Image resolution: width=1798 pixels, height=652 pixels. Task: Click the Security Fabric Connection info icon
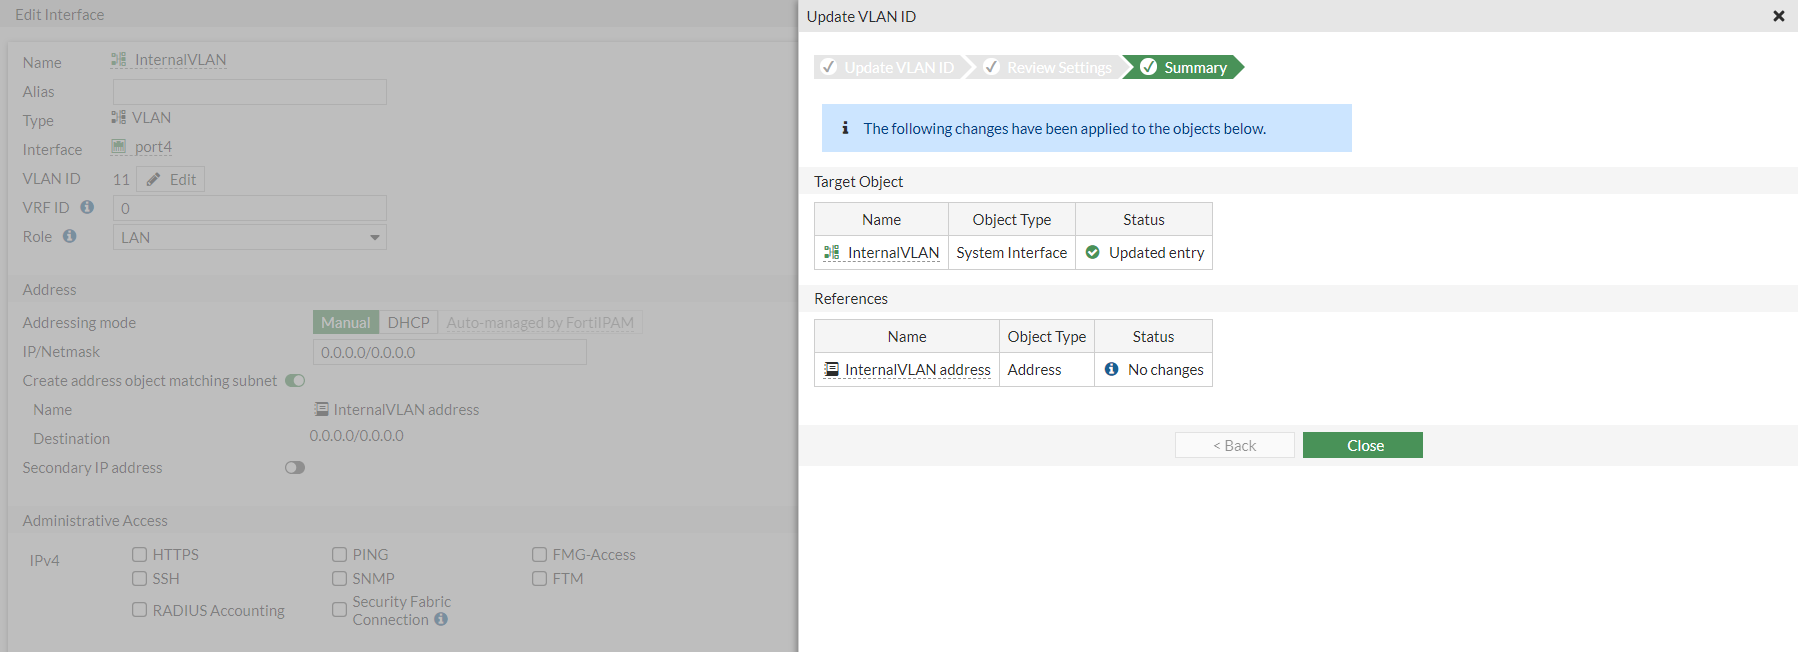pyautogui.click(x=441, y=619)
